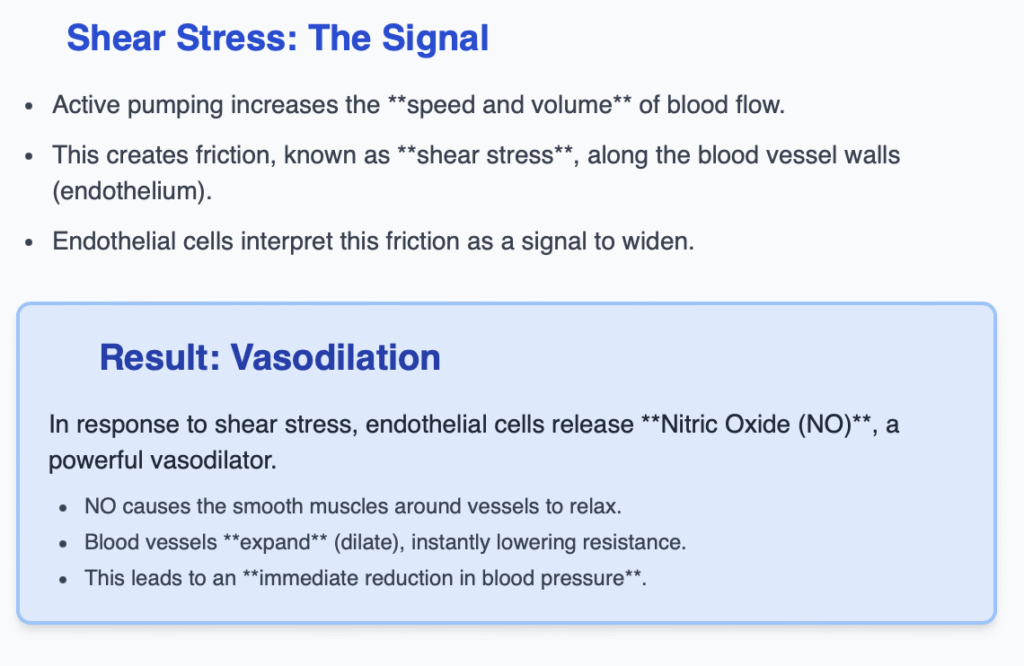Viewport: 1024px width, 666px height.
Task: Click the word "(endothelium)"
Action: tap(132, 190)
